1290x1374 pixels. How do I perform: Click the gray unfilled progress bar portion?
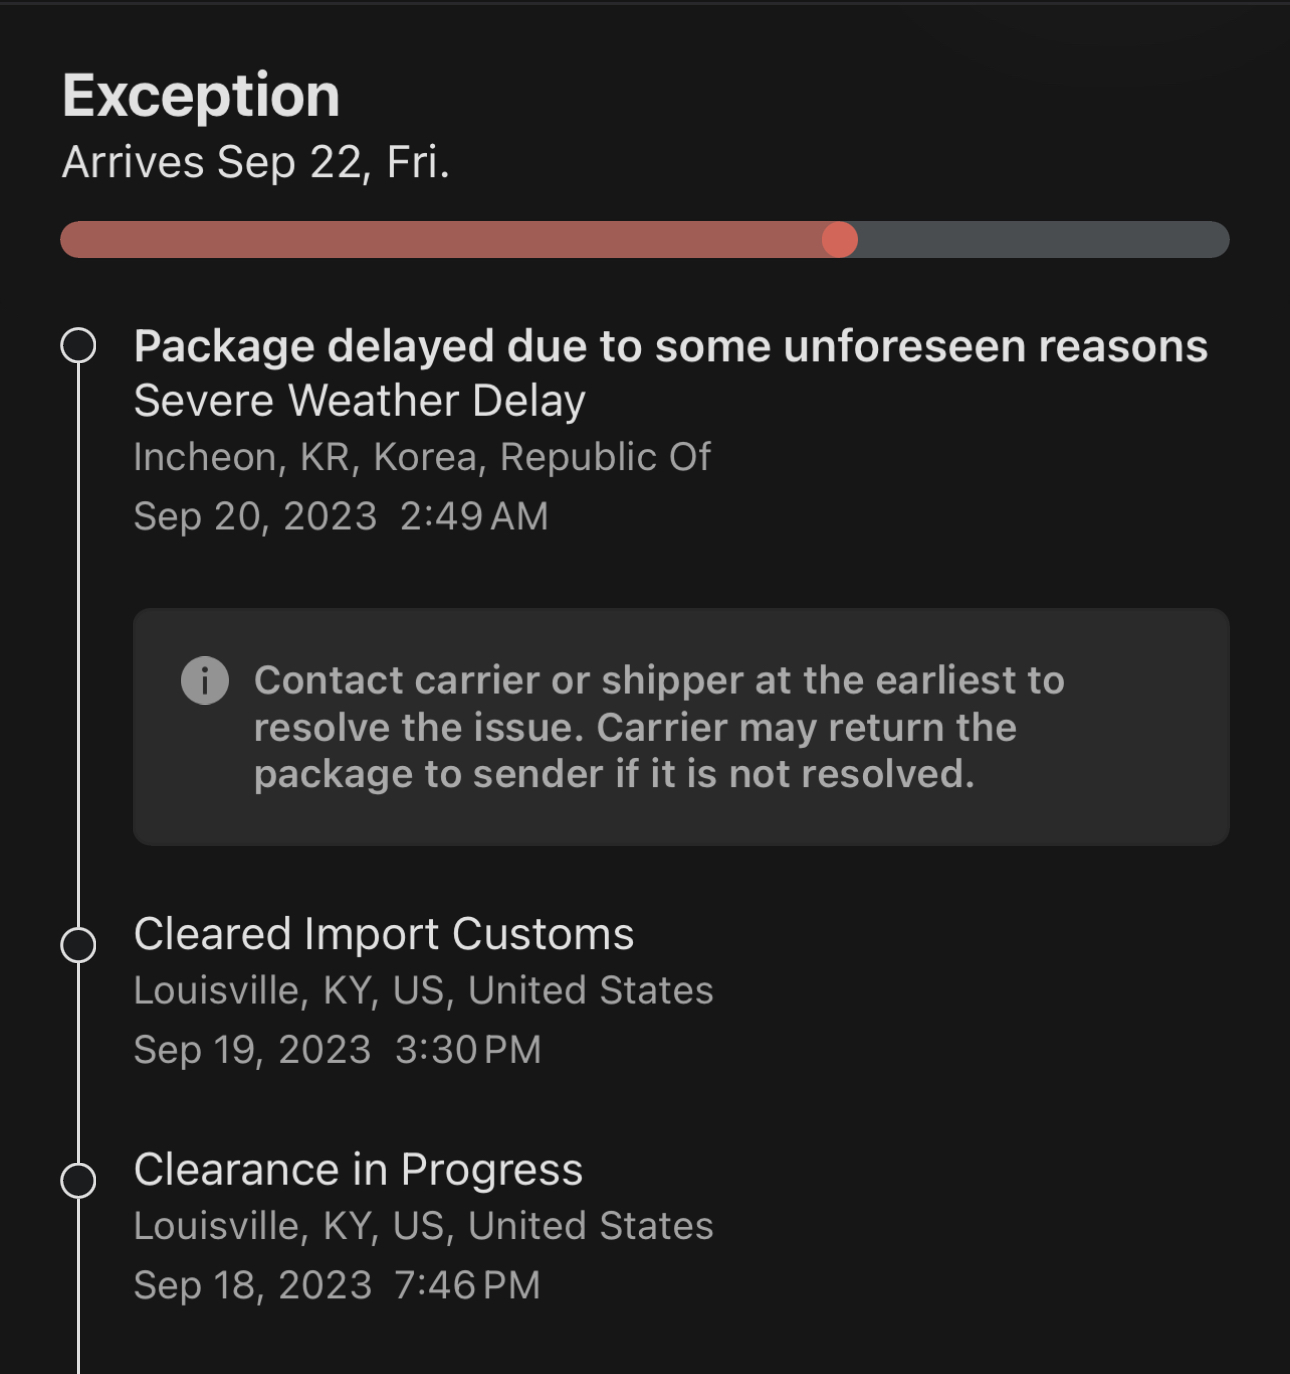pos(1040,240)
